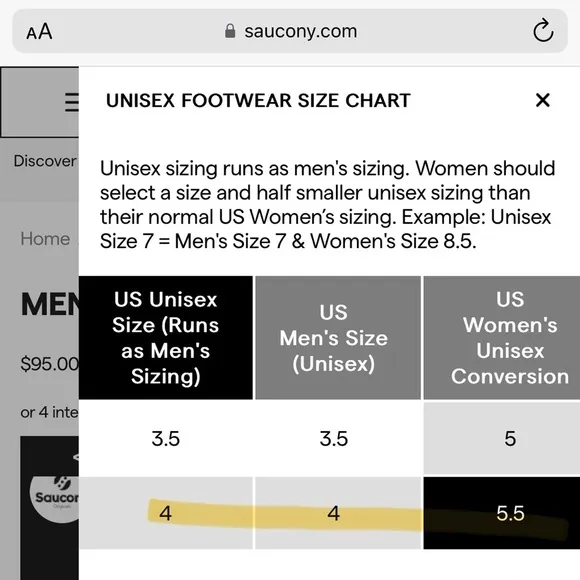Viewport: 580px width, 580px height.
Task: Tap women's conversion size 5 cell
Action: tap(502, 438)
